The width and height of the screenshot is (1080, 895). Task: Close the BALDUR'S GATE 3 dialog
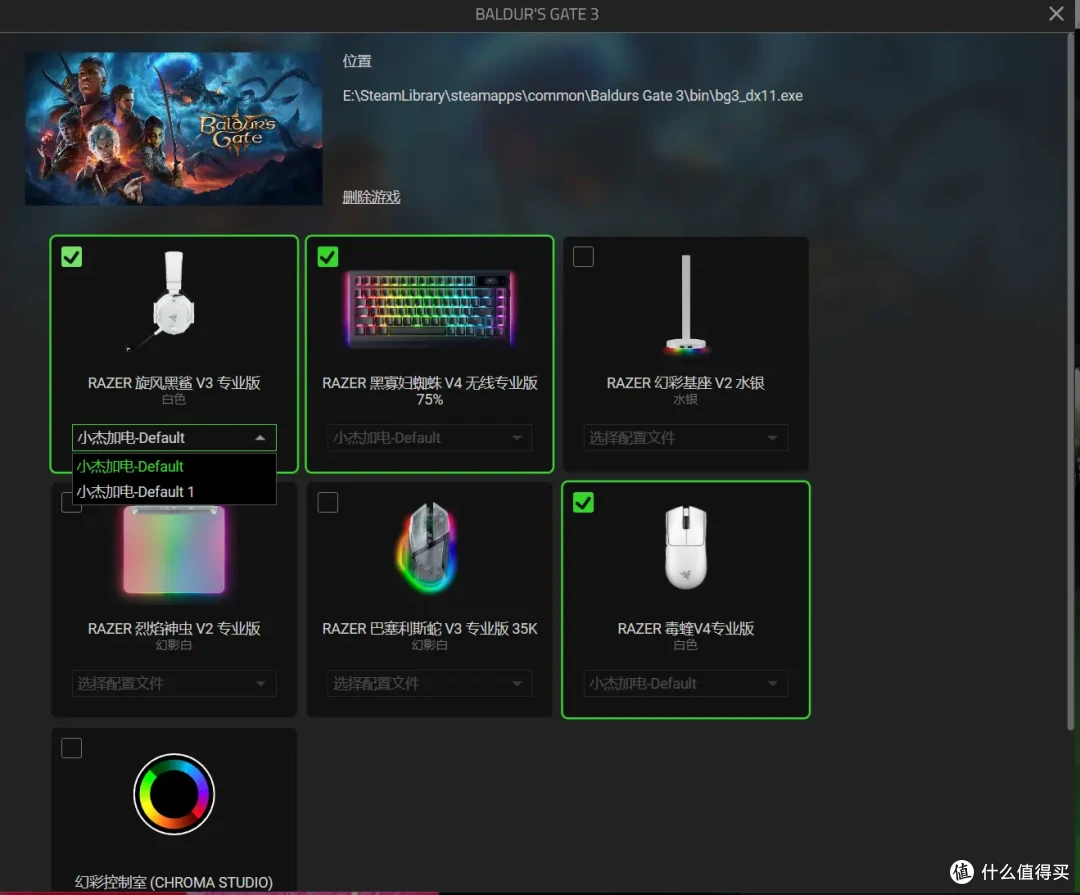pos(1056,14)
